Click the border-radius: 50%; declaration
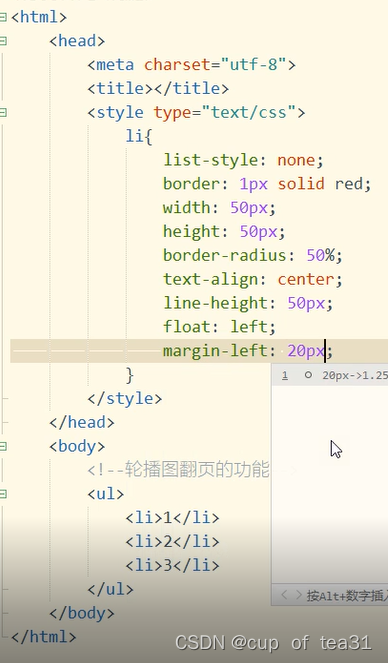The height and width of the screenshot is (663, 388). (253, 255)
